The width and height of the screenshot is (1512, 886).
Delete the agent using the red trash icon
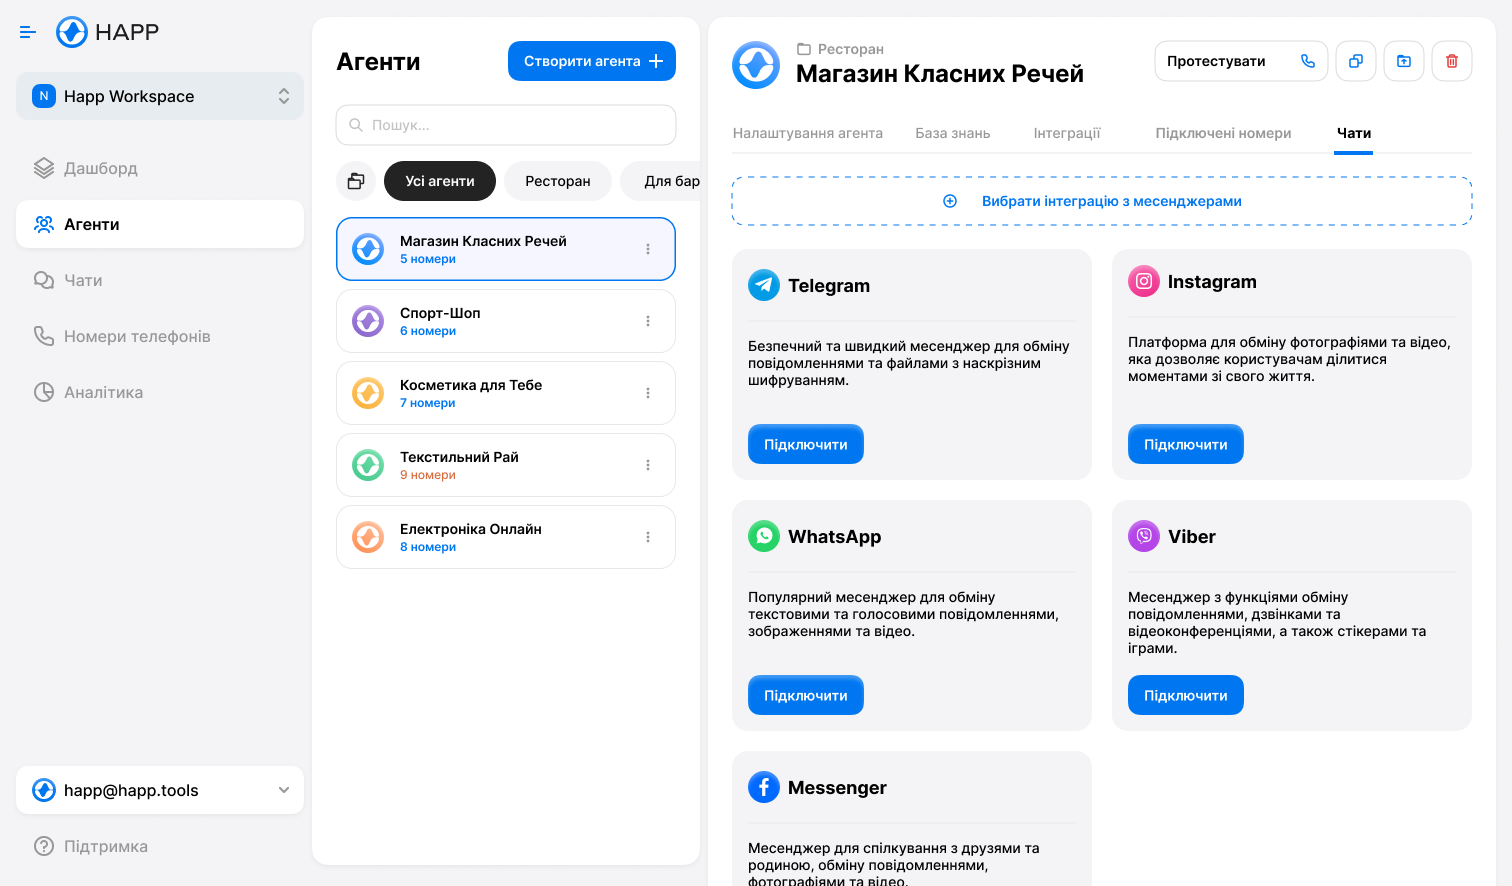[1452, 61]
